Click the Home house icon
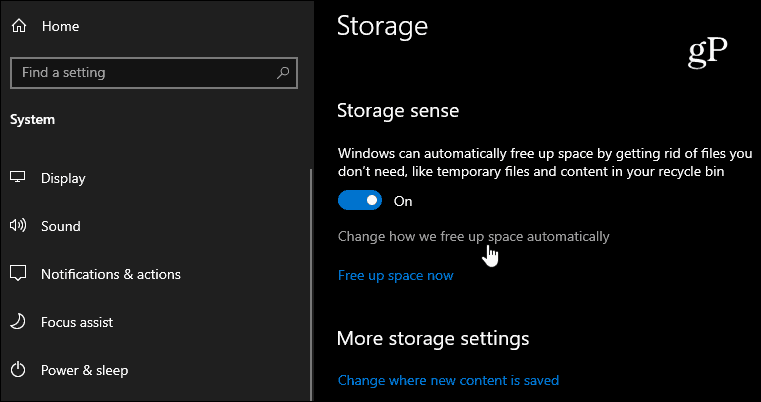This screenshot has width=761, height=402. 18,26
